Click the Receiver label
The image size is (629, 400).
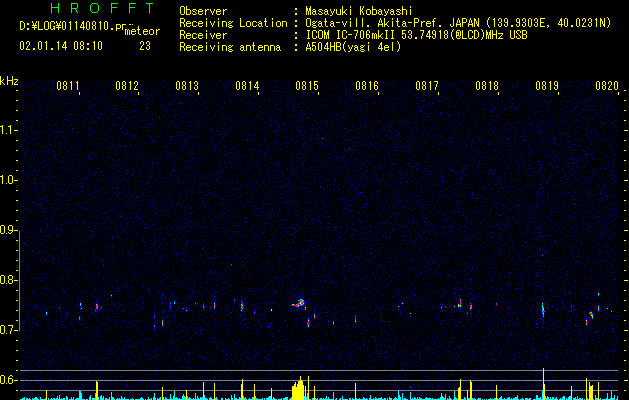203,35
